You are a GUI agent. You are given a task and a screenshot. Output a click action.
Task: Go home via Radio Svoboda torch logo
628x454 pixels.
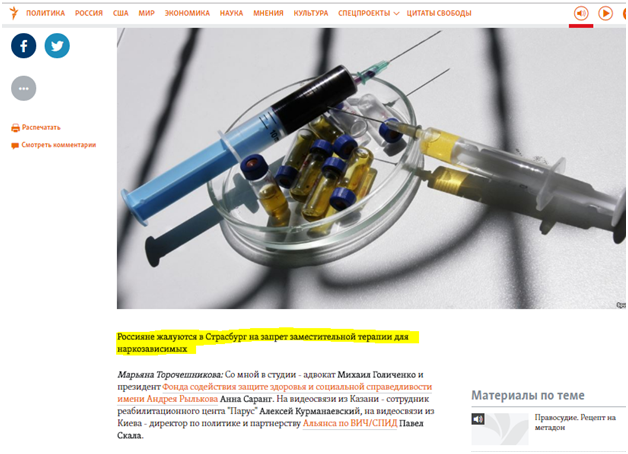pos(14,13)
